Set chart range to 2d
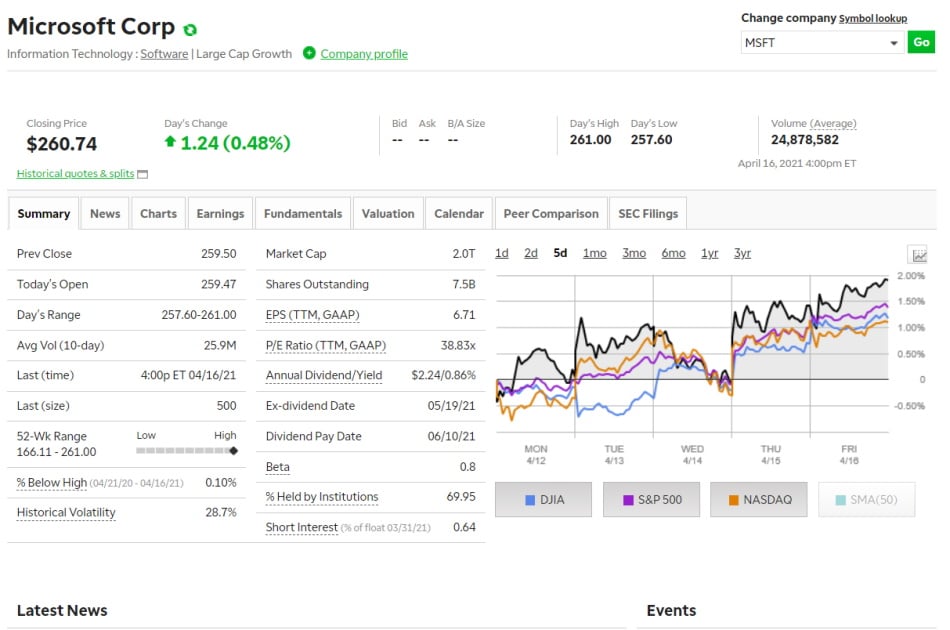 click(531, 253)
